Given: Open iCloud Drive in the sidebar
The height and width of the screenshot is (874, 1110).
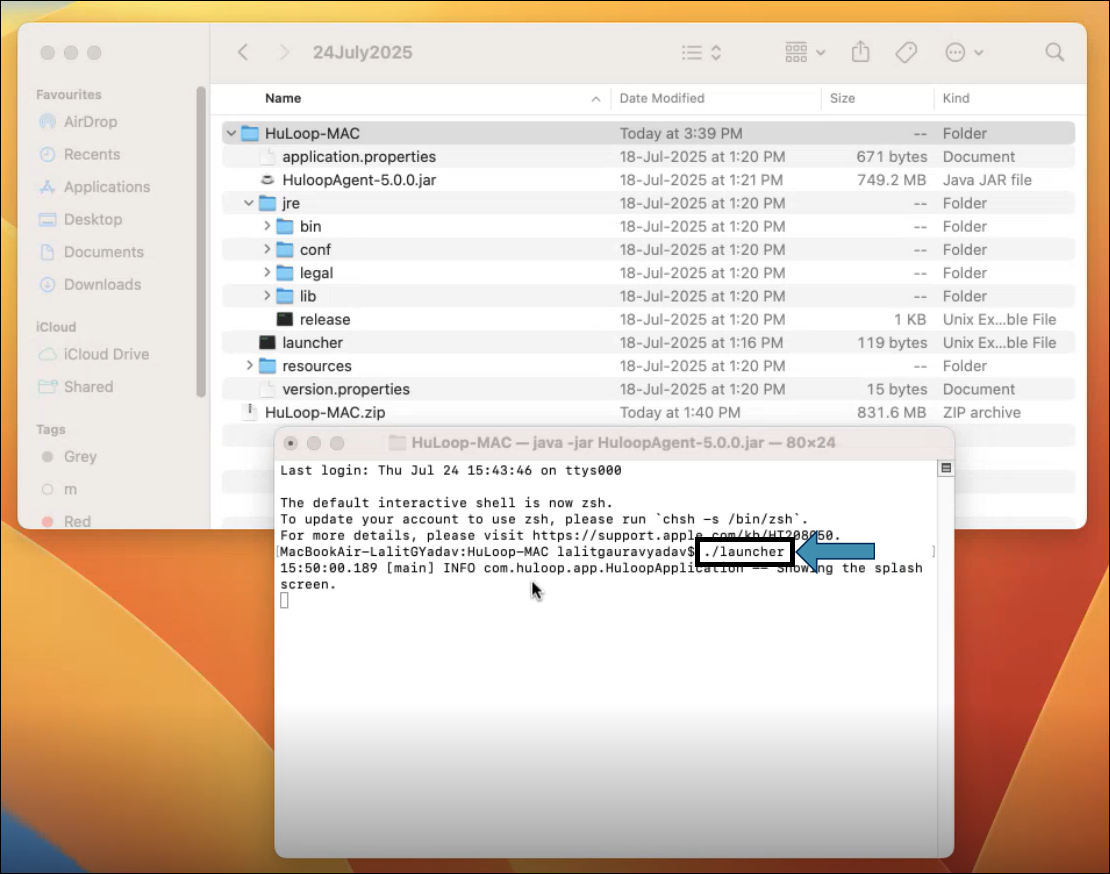Looking at the screenshot, I should point(106,354).
